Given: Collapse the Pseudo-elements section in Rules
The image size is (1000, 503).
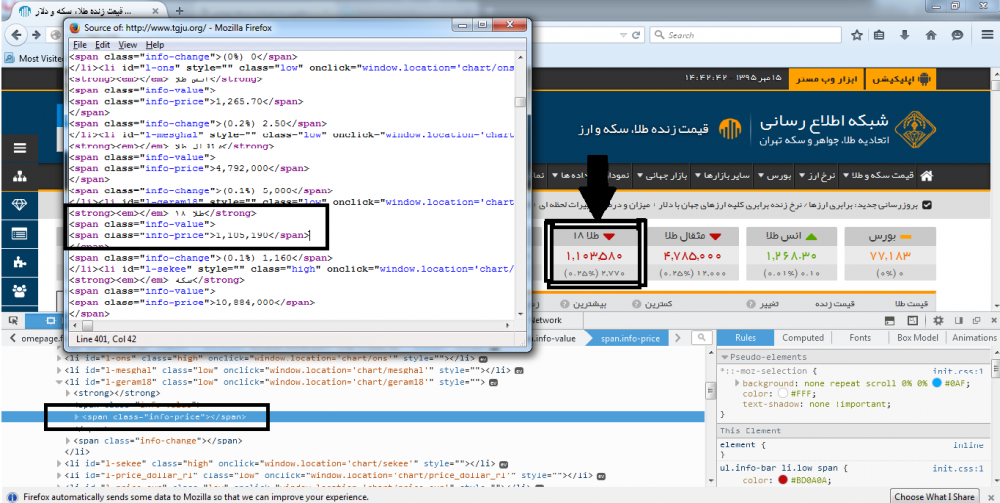Looking at the screenshot, I should [724, 357].
